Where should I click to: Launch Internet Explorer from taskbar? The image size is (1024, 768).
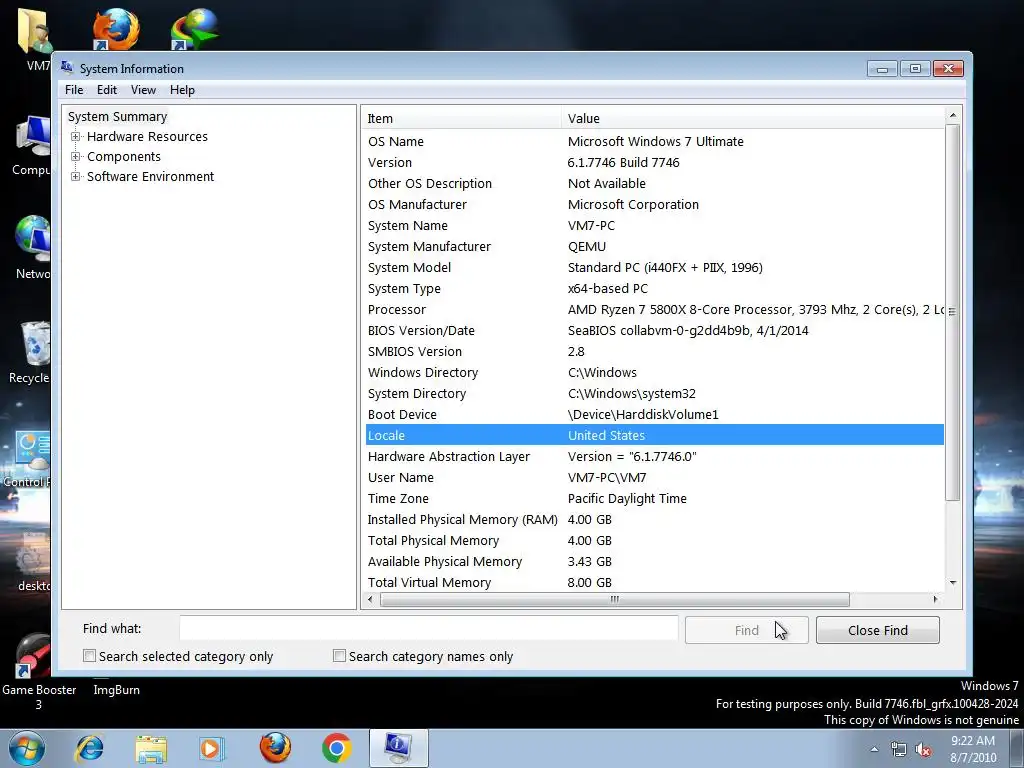89,748
